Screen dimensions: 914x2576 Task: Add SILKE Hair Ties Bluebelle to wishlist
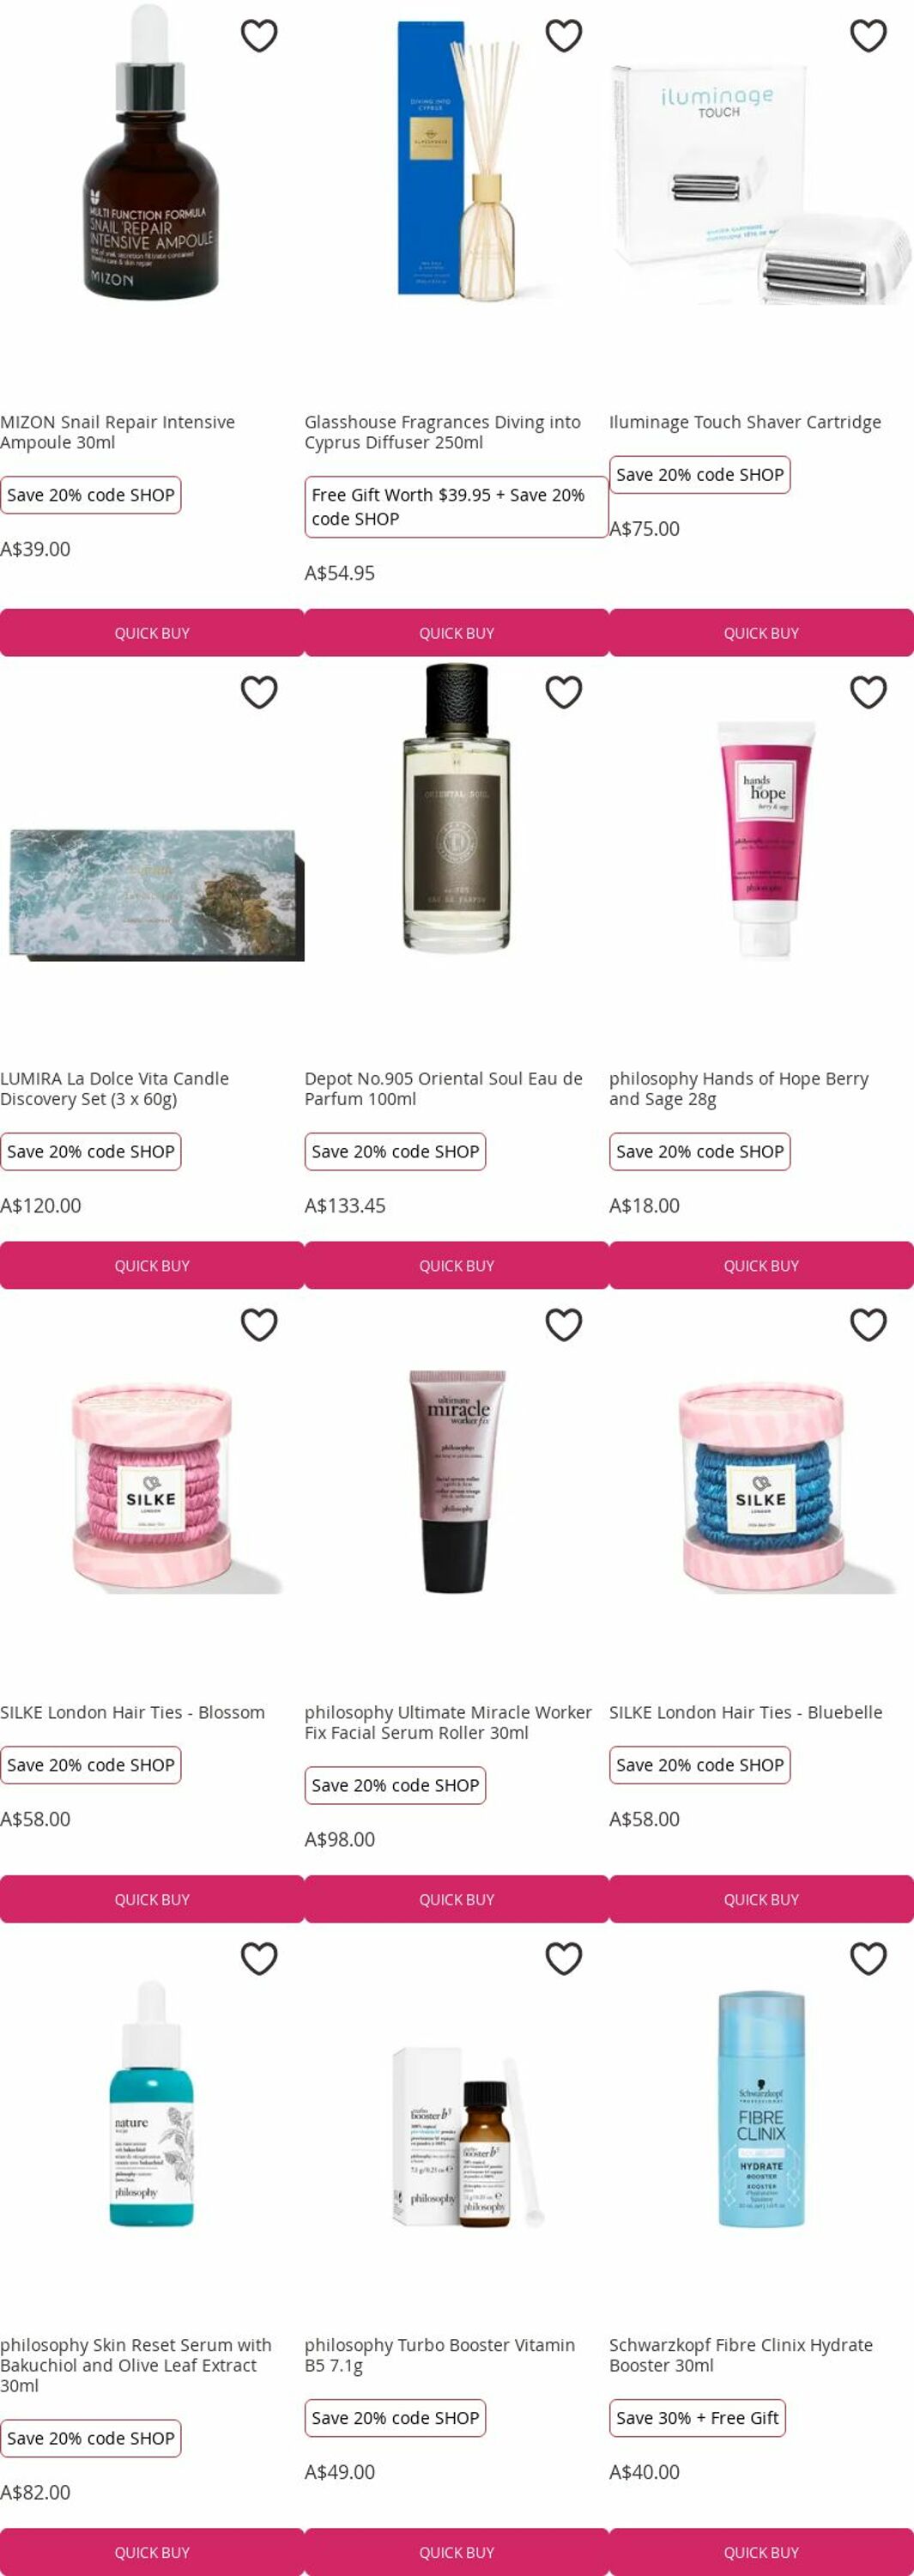(x=868, y=1325)
